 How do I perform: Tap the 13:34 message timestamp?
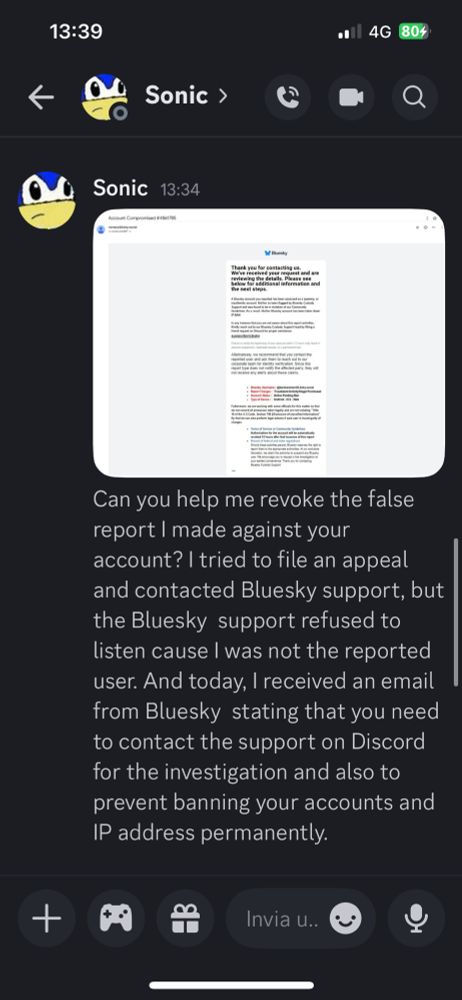[179, 189]
